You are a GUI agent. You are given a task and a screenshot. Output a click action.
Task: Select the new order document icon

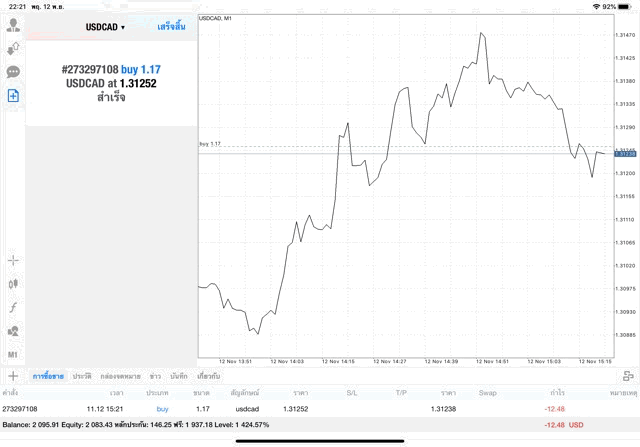coord(13,96)
